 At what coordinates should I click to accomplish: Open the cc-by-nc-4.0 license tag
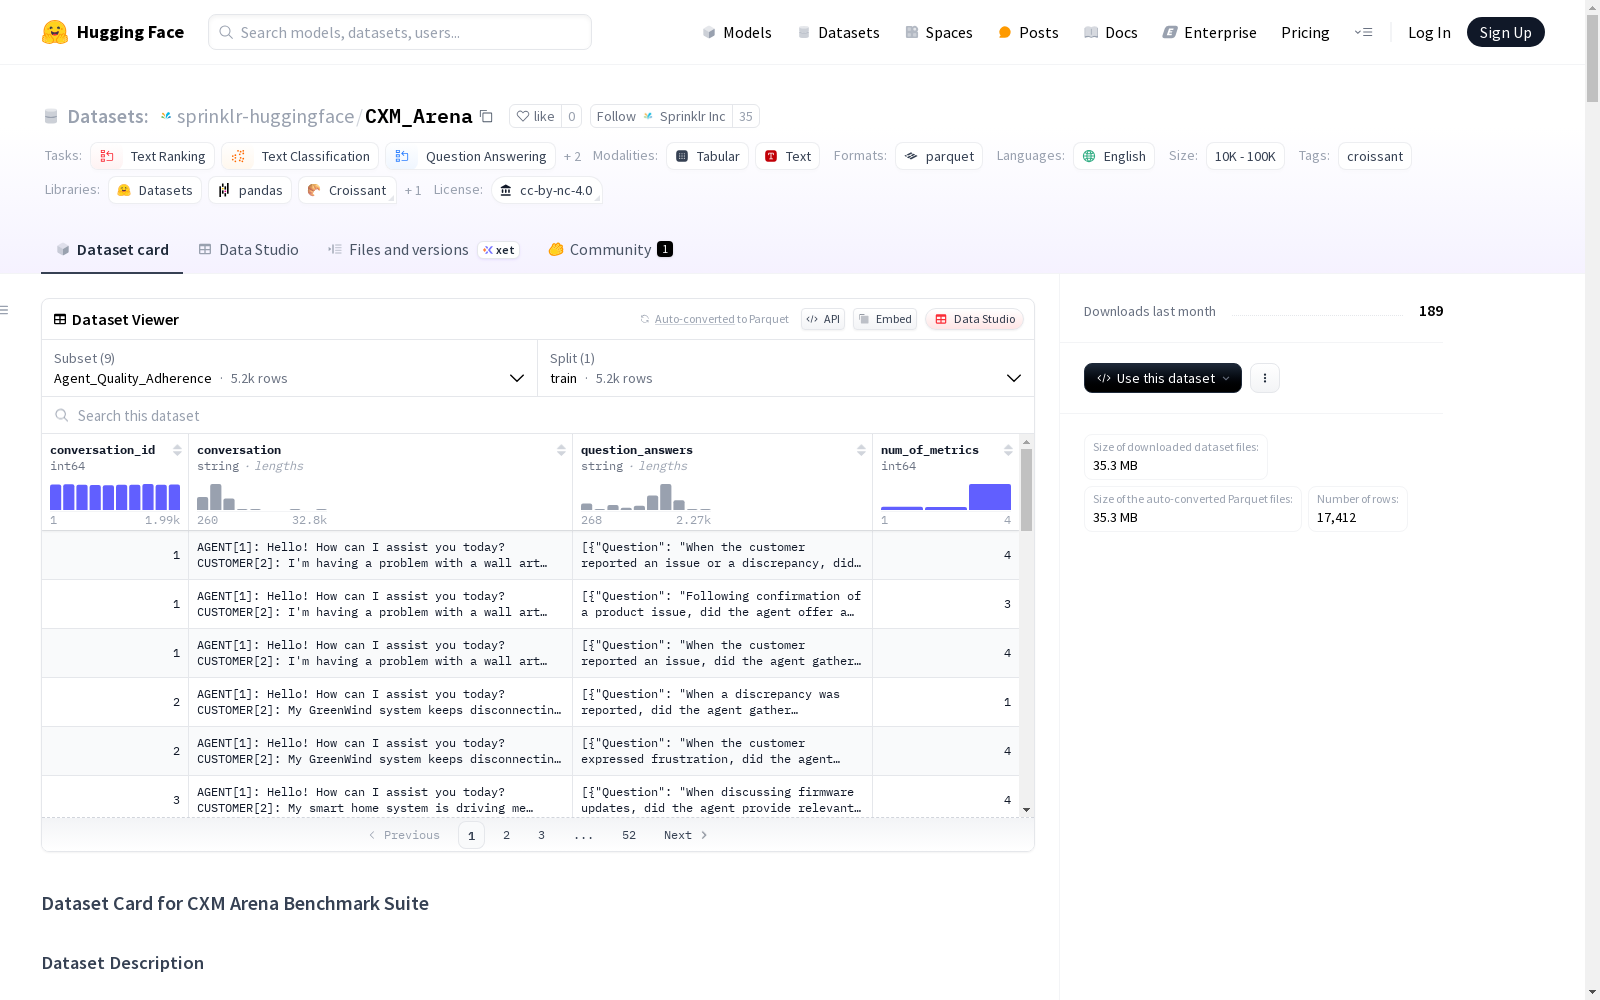coord(546,190)
